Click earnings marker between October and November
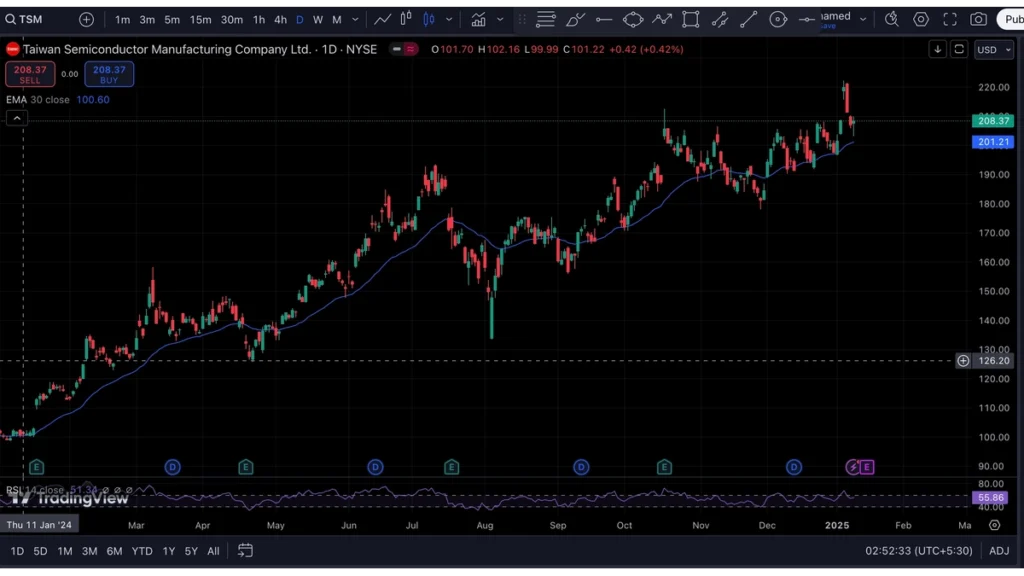1024x576 pixels. pyautogui.click(x=664, y=467)
